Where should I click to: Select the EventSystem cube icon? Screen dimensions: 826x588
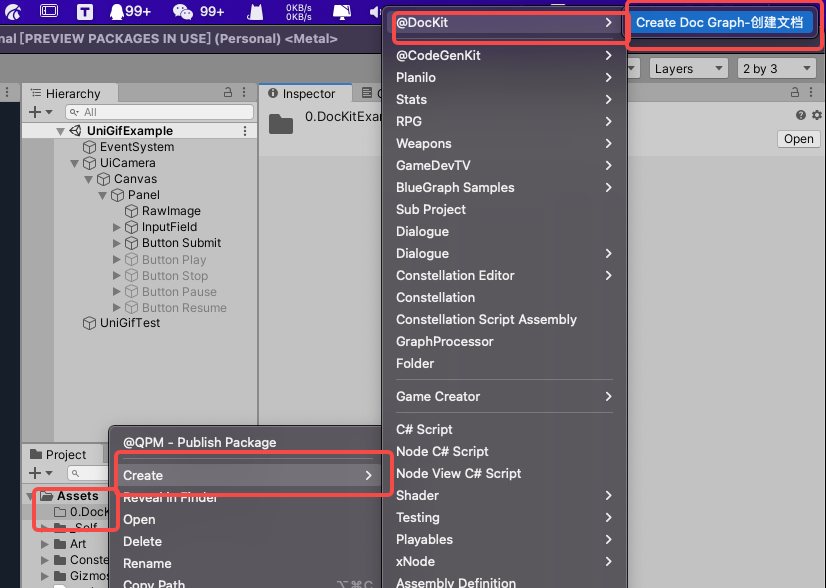click(x=90, y=147)
